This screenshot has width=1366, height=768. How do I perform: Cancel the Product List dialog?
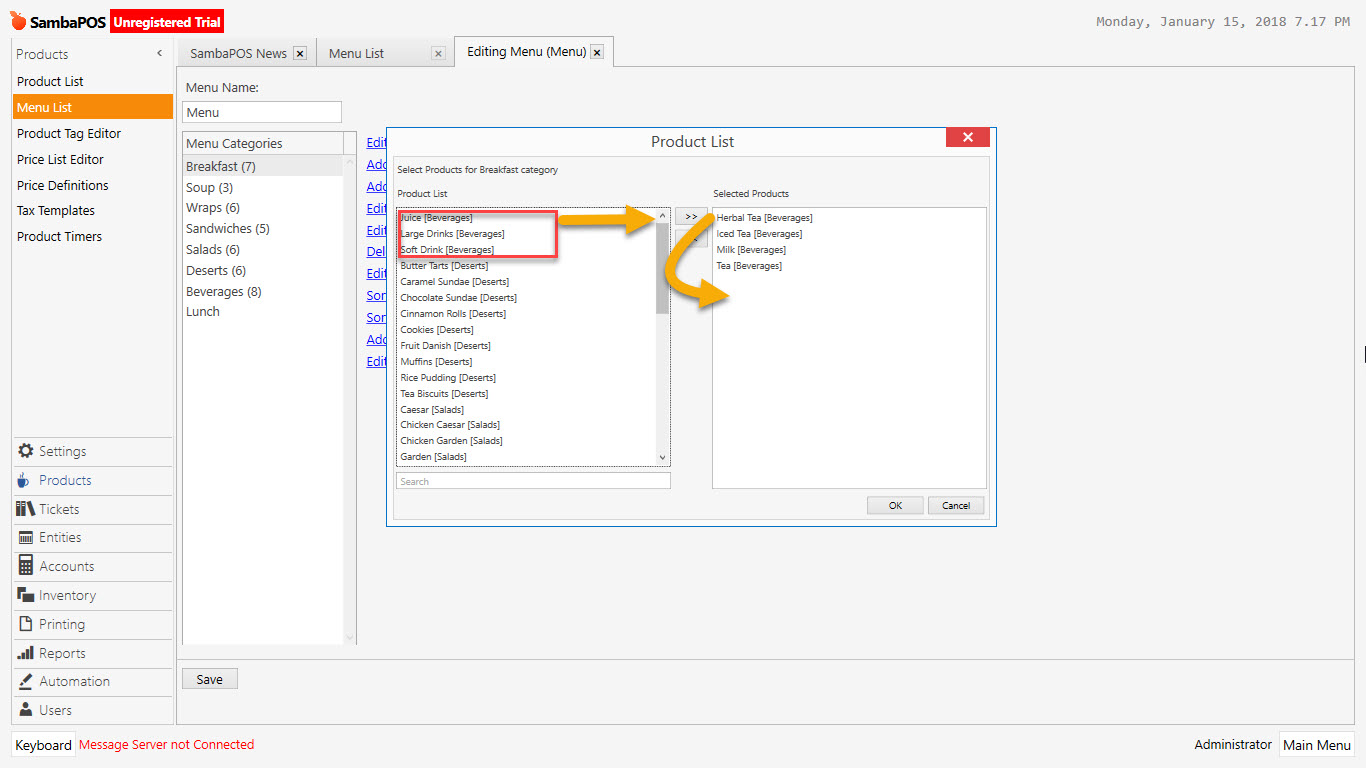(956, 505)
